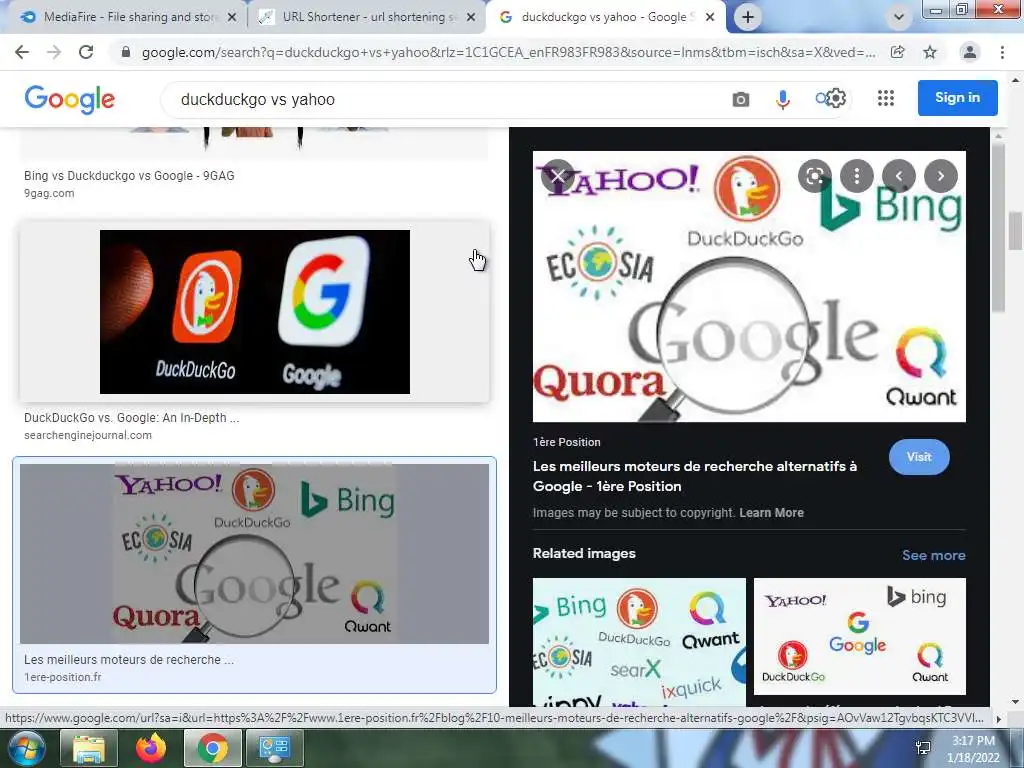Click the browser forward arrow
1024x768 pixels.
click(54, 52)
